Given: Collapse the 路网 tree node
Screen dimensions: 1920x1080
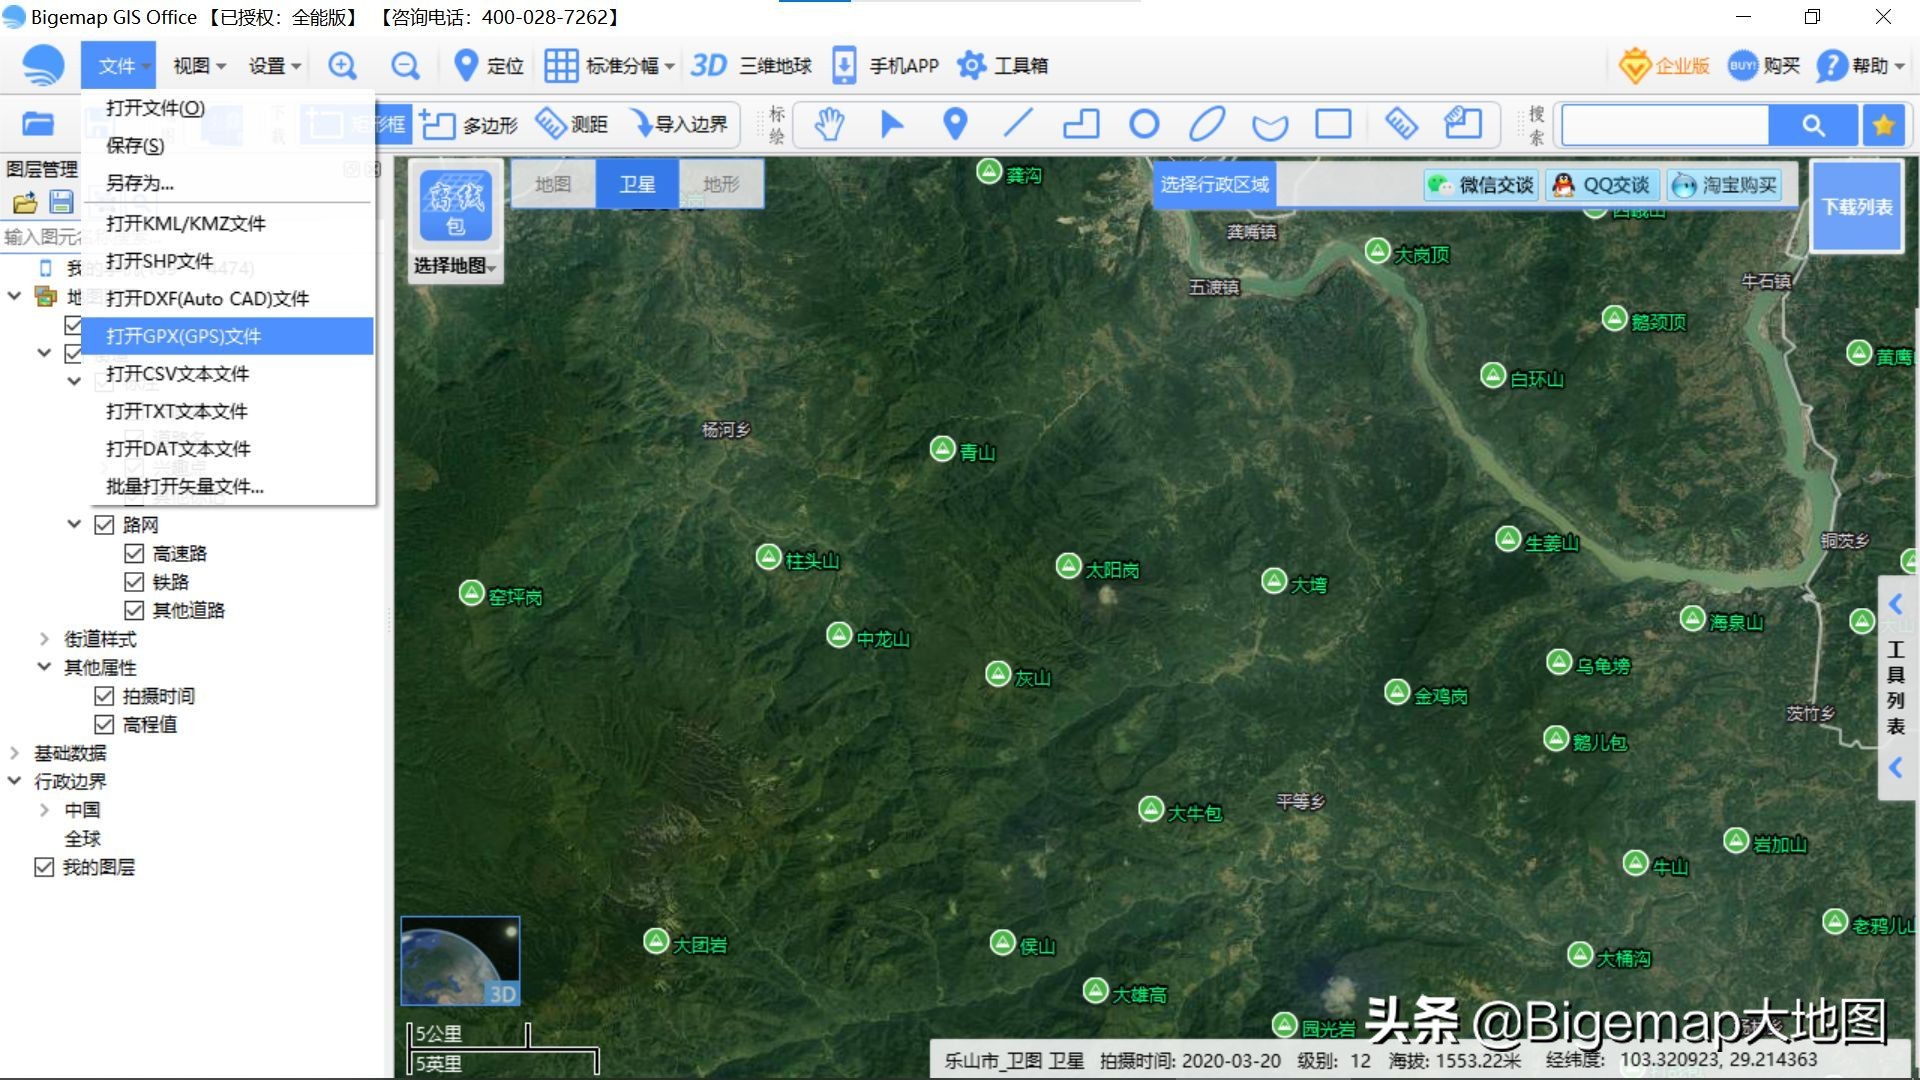Looking at the screenshot, I should [x=74, y=524].
